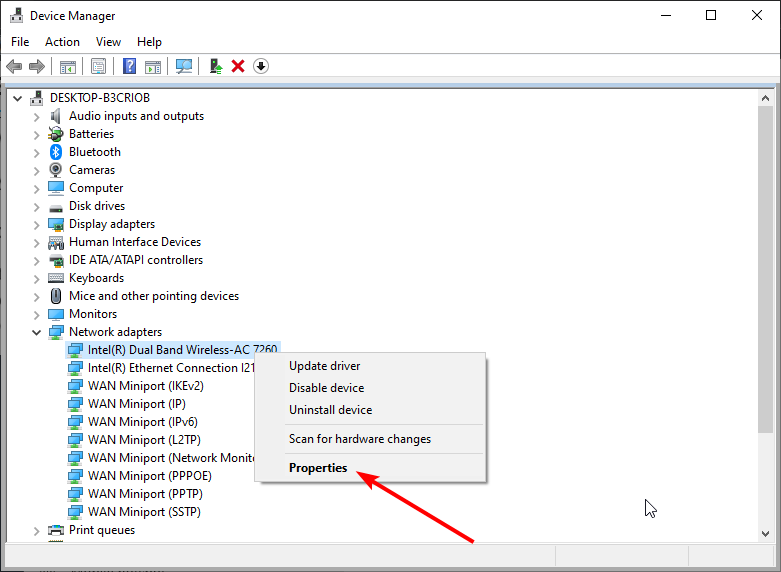Expand the Monitors category
Viewport: 781px width, 572px height.
point(36,314)
